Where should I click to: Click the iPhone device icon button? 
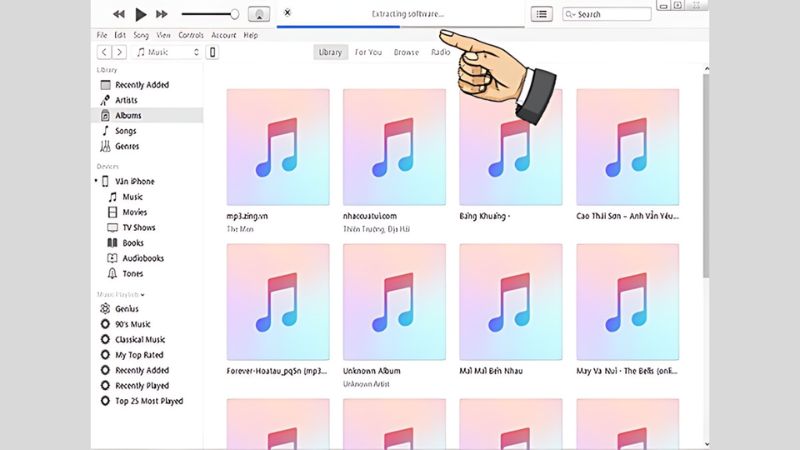[x=212, y=52]
